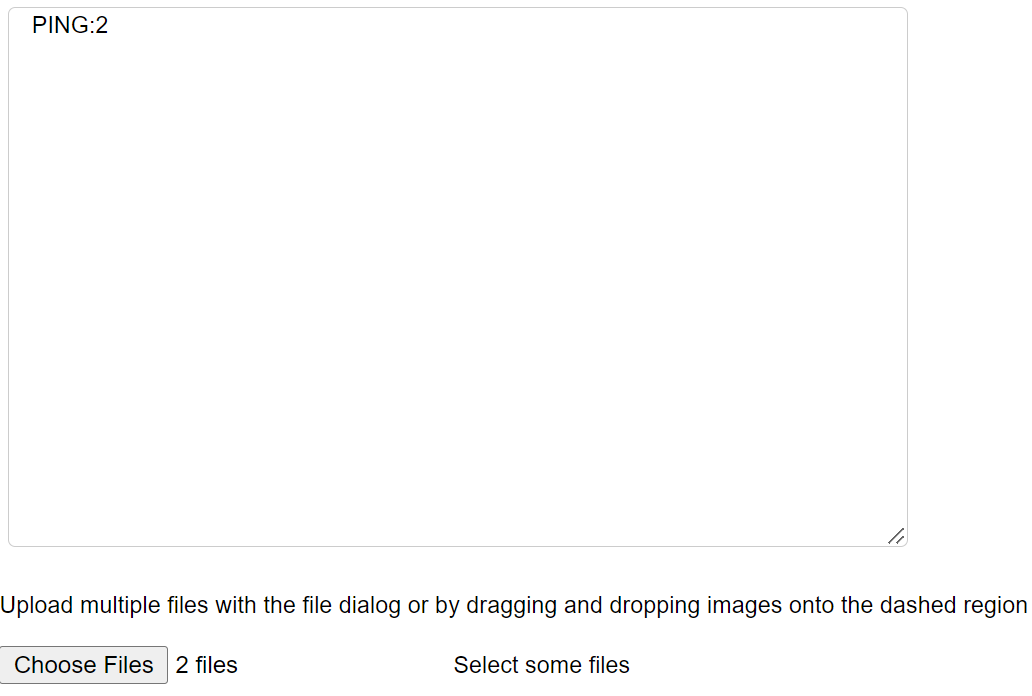
Task: Activate the file selection control
Action: tap(84, 665)
